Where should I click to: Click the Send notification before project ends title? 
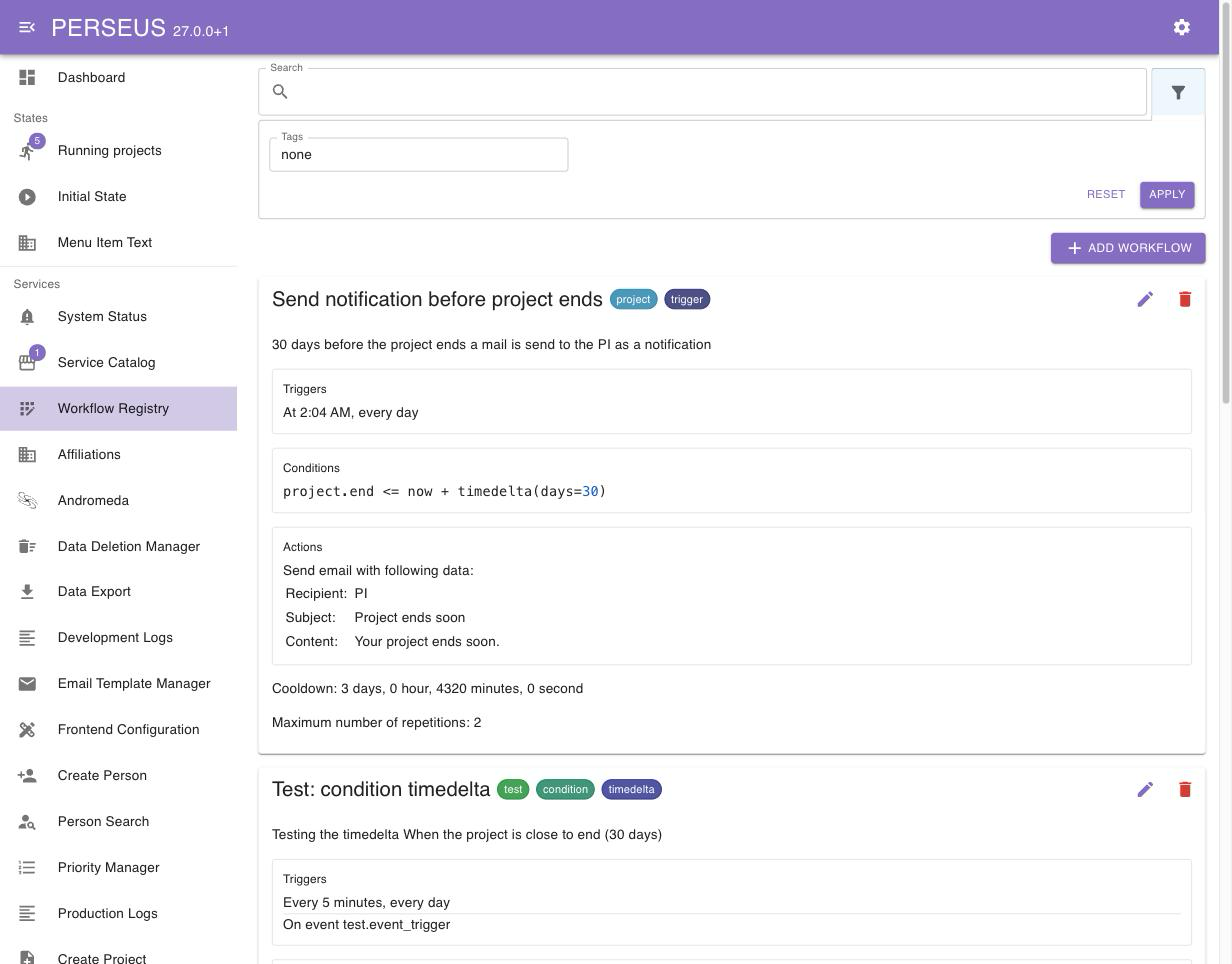[437, 299]
